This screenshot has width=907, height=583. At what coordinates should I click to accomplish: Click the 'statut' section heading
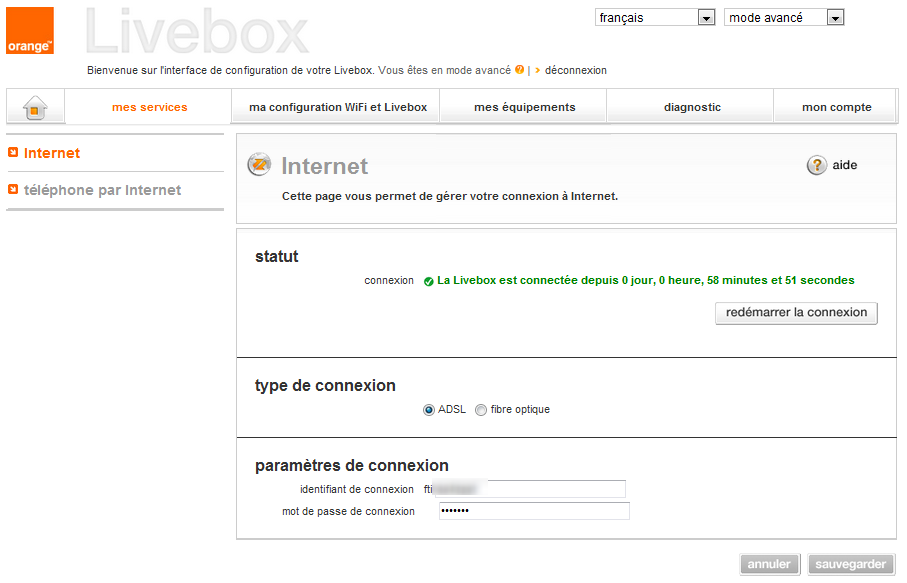276,257
